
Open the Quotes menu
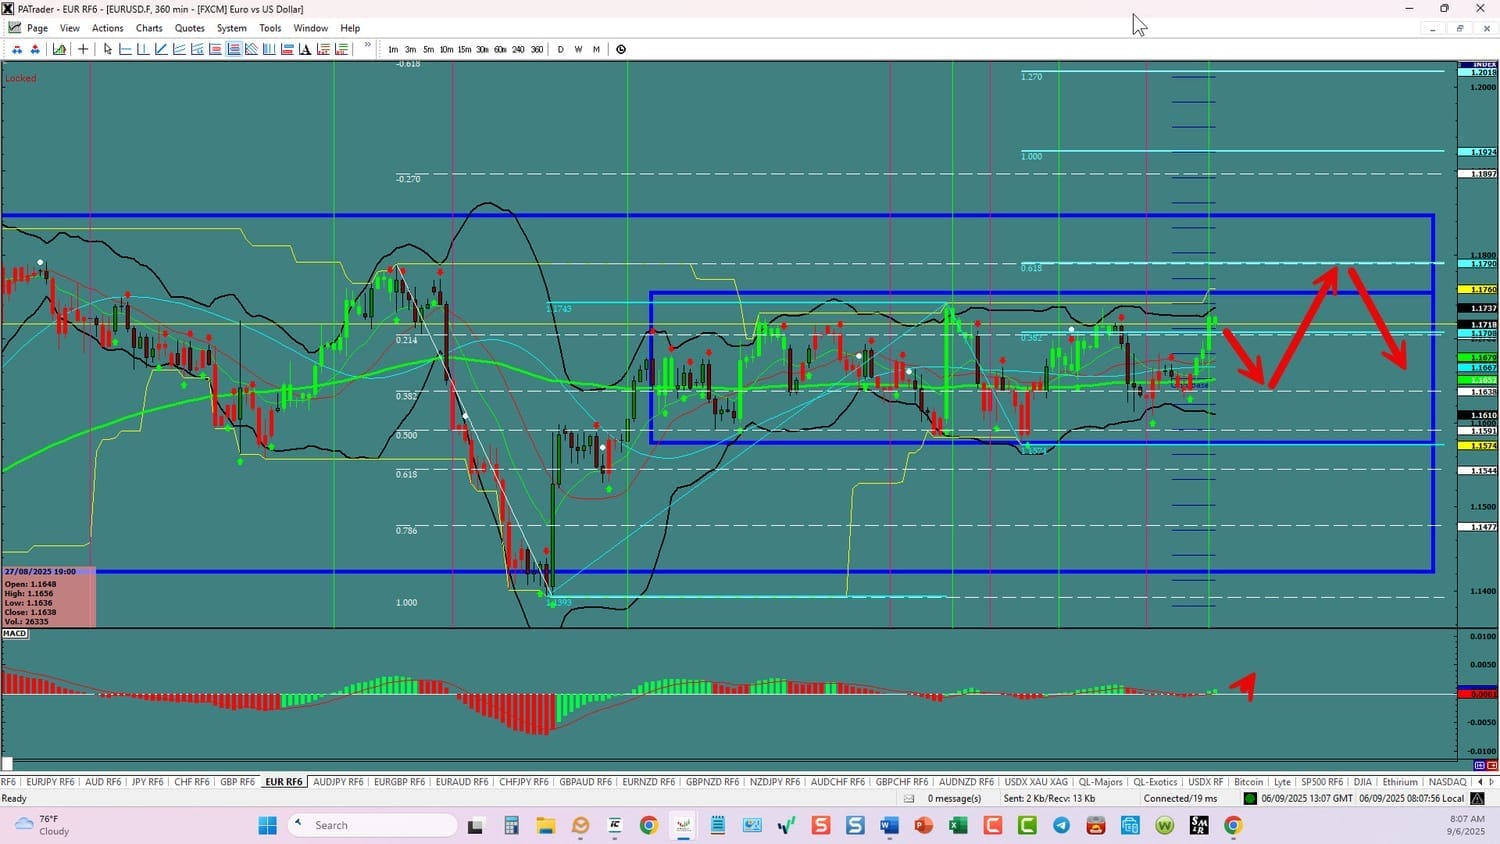coord(189,28)
